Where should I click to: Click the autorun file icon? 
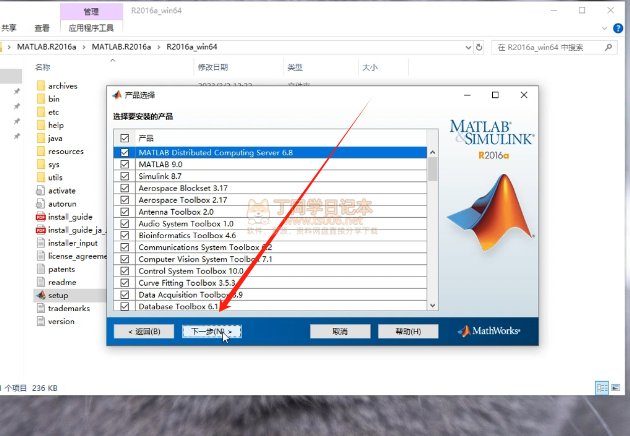40,203
